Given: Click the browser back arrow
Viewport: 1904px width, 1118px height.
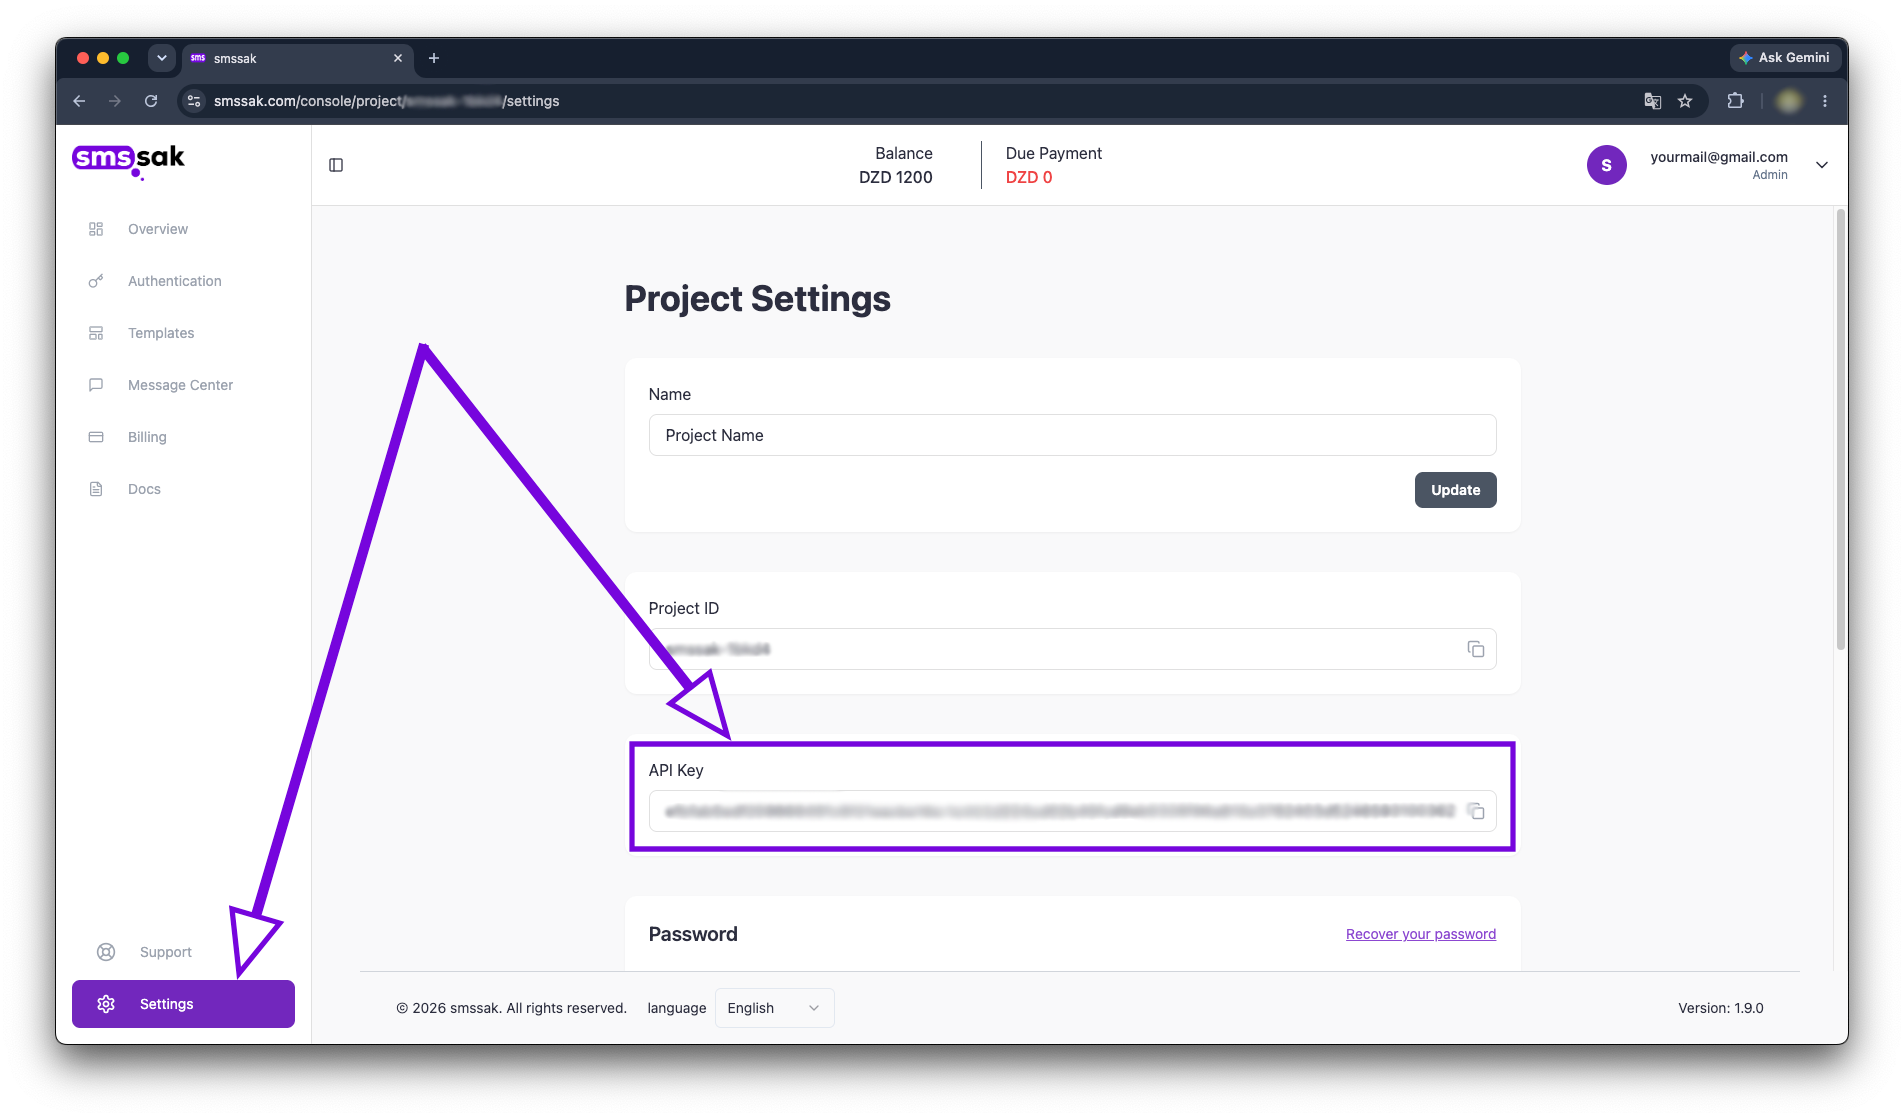Looking at the screenshot, I should click(79, 101).
